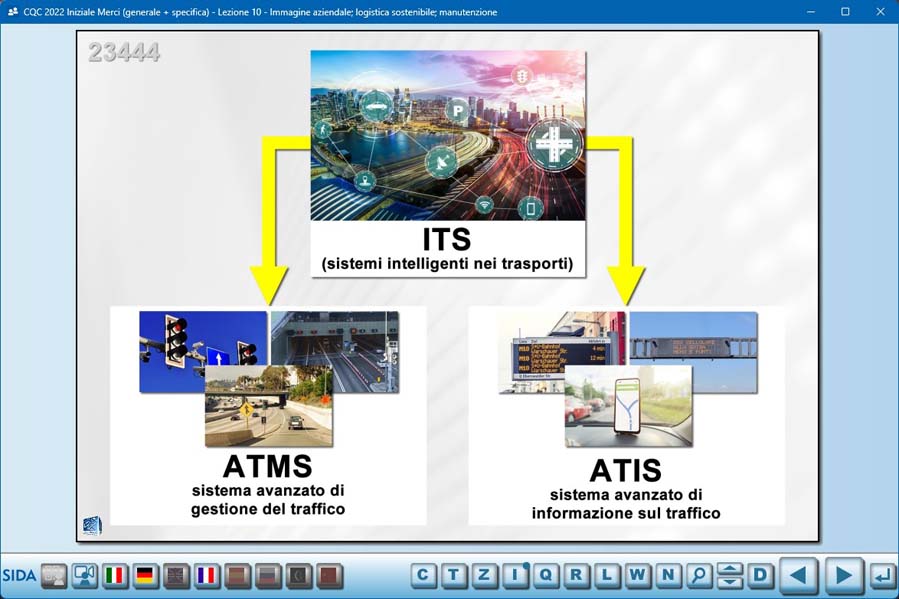This screenshot has height=599, width=899.
Task: Click the Z toolbar button
Action: [485, 575]
